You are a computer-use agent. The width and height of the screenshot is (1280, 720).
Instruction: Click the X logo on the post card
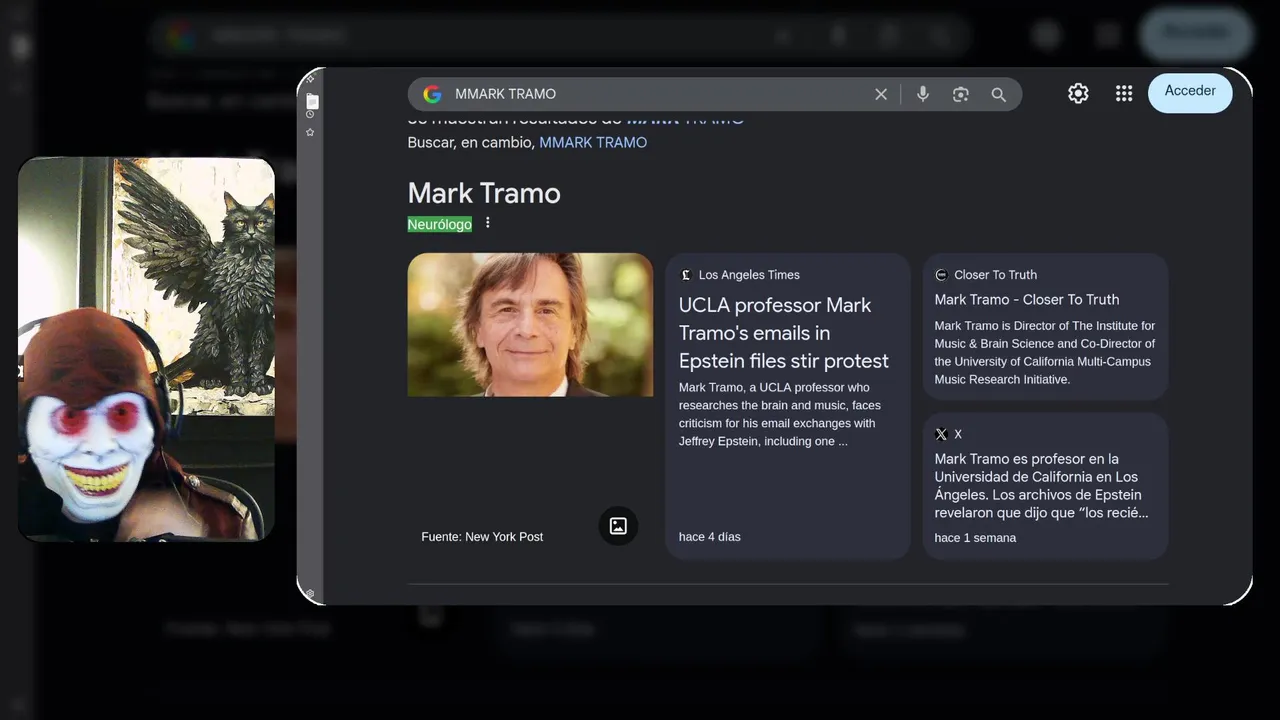[x=941, y=434]
